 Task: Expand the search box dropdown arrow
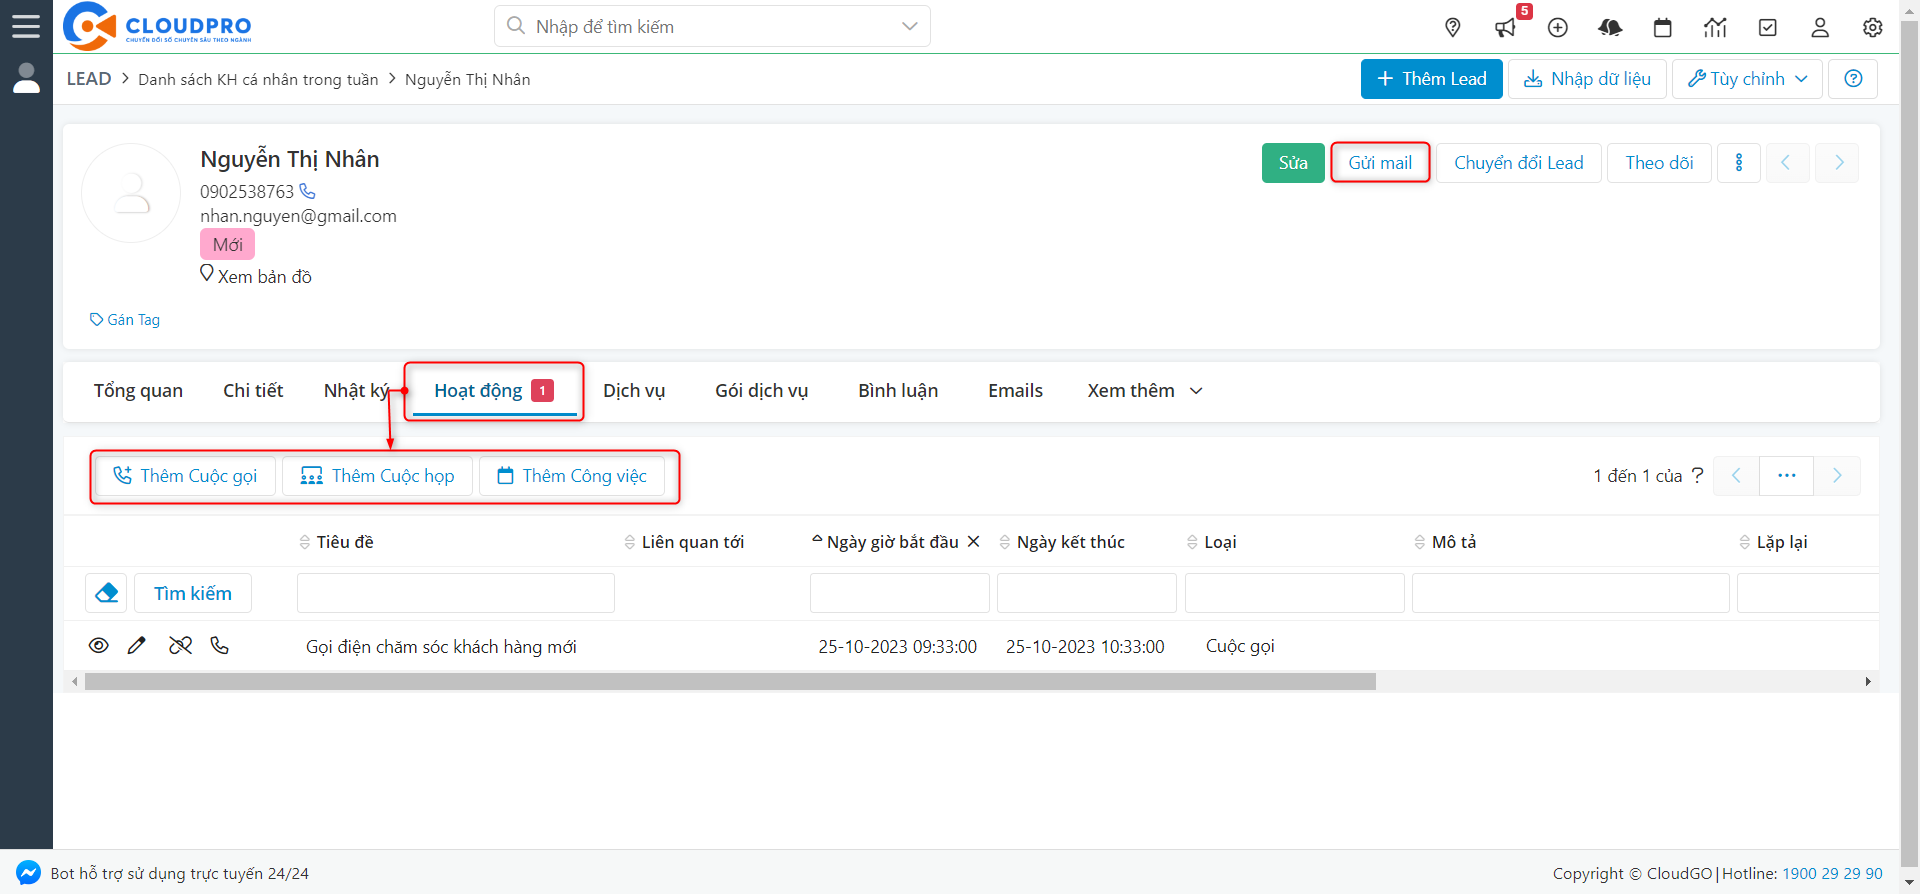[909, 26]
